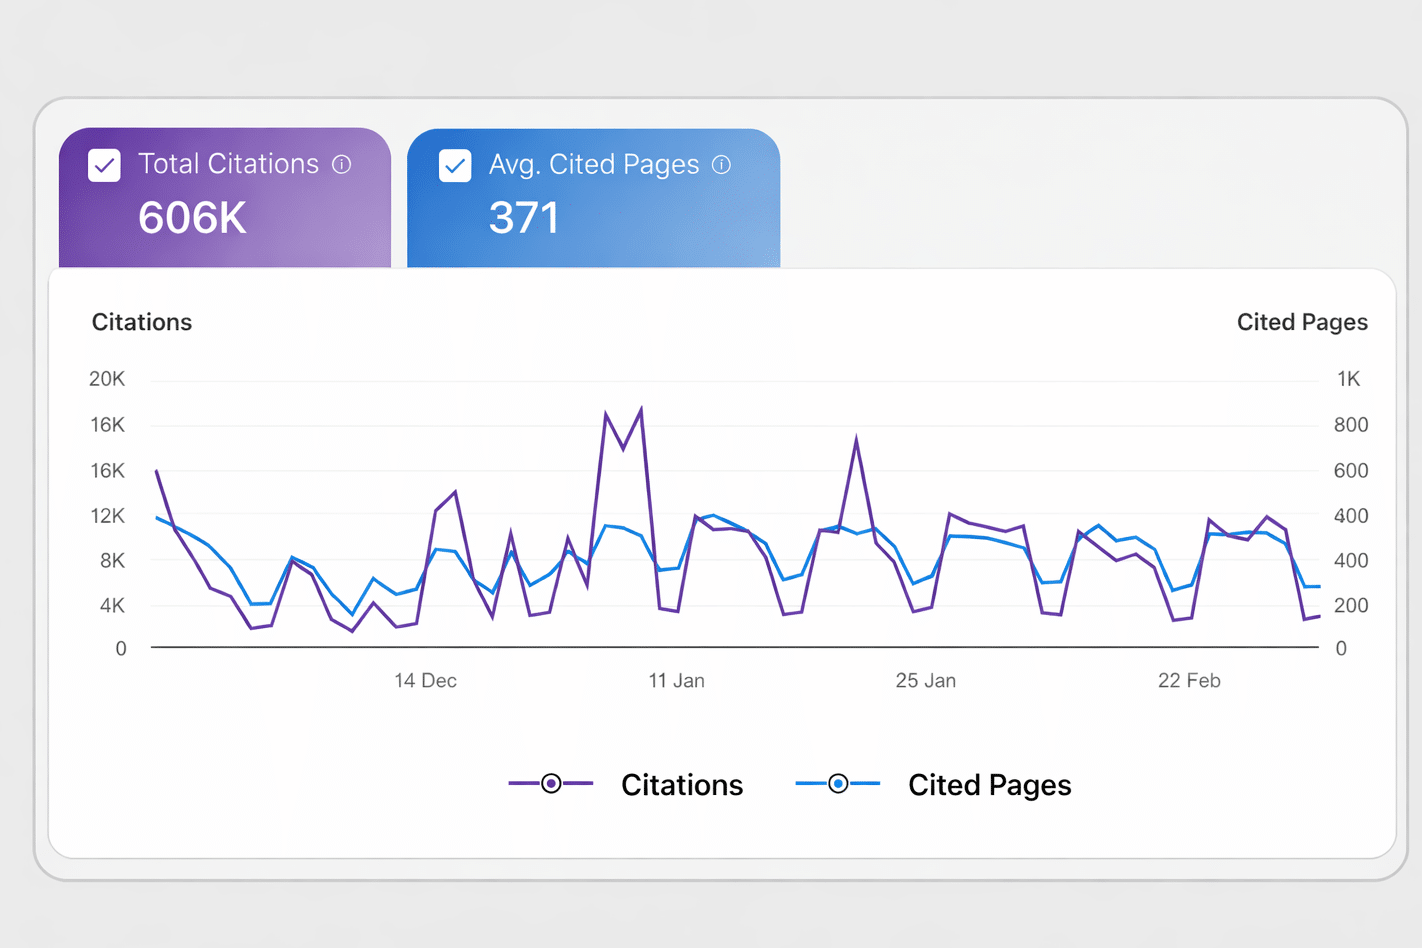The height and width of the screenshot is (948, 1422).
Task: Click the info icon beside Avg. Cited Pages
Action: pyautogui.click(x=722, y=165)
